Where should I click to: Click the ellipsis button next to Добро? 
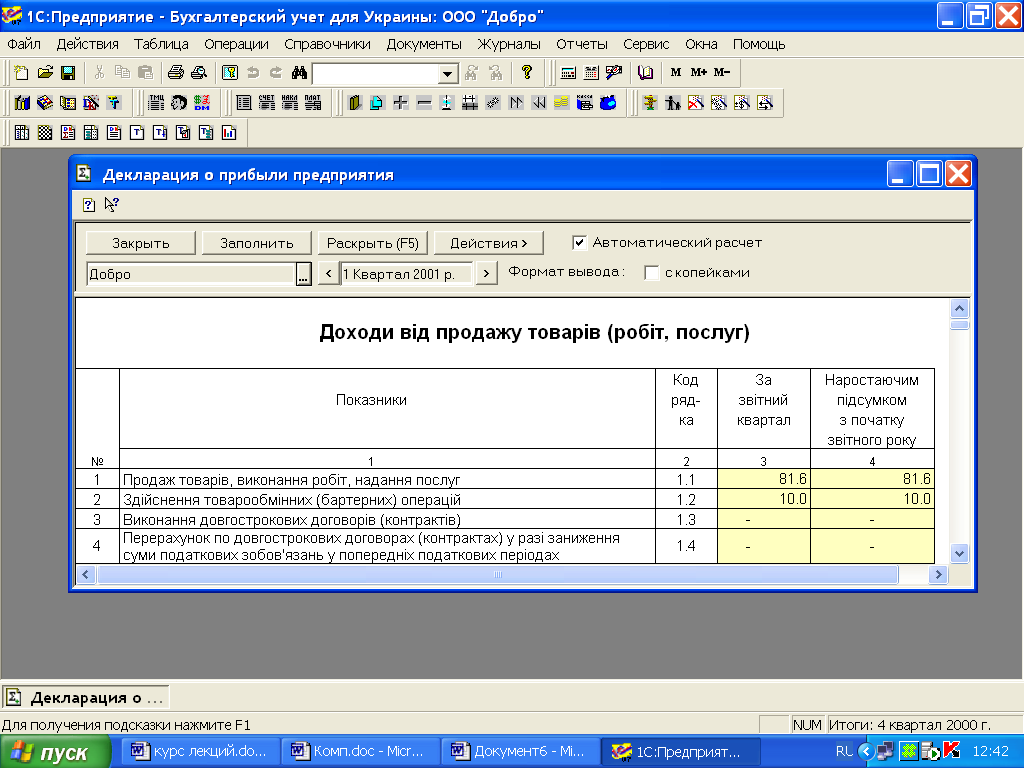[303, 274]
